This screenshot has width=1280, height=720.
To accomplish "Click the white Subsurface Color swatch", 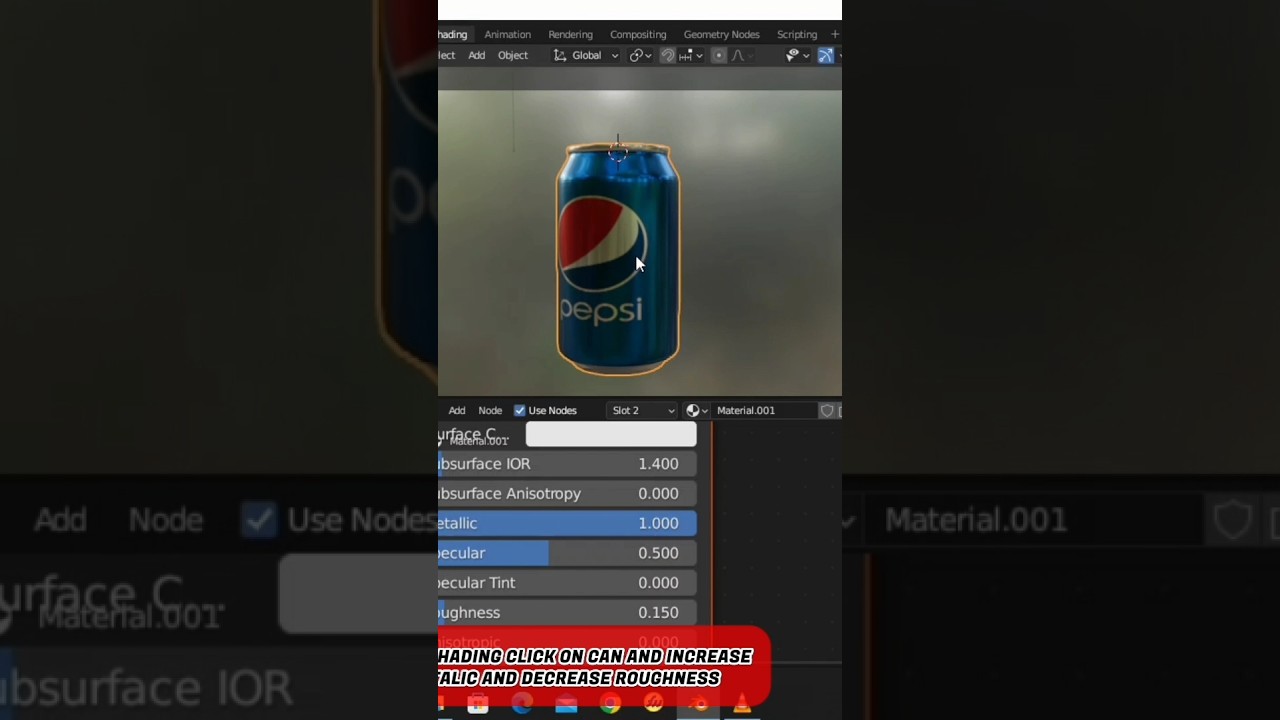I will [x=611, y=434].
